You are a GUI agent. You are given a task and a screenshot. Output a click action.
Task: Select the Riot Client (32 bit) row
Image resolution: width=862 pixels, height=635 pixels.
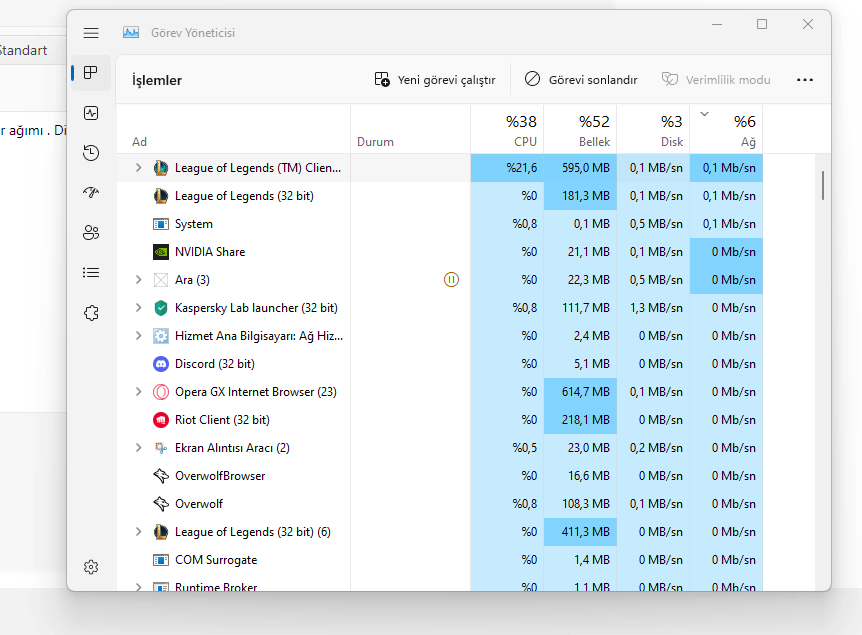click(440, 420)
